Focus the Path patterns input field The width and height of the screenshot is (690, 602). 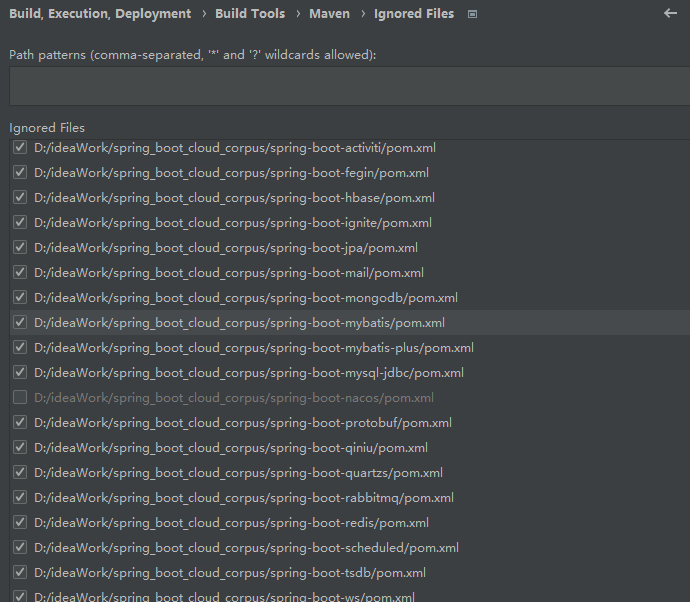[x=349, y=86]
